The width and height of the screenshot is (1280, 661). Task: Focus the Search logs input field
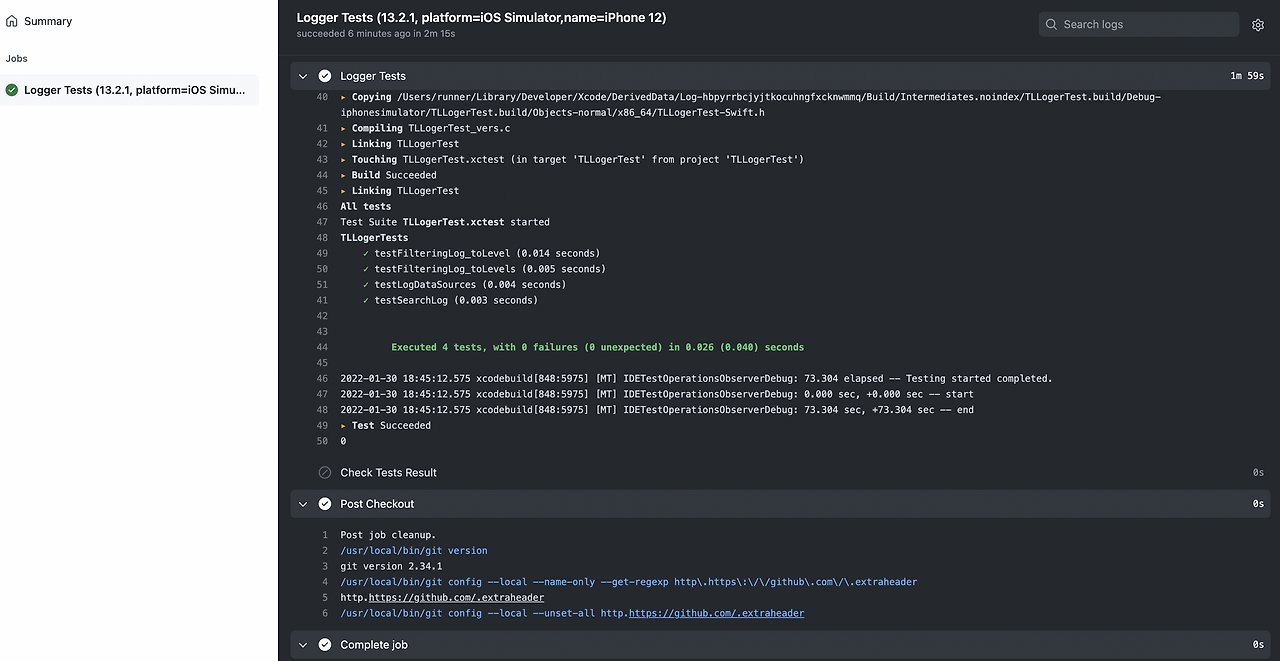point(1142,24)
